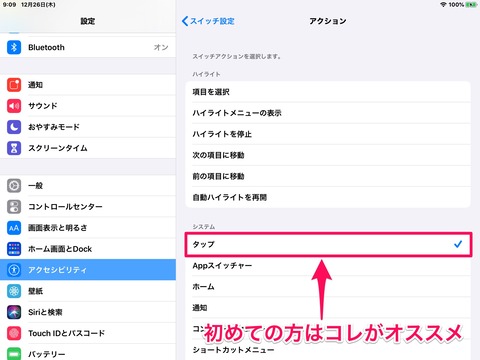Viewport: 480px width, 360px height.
Task: Open バッテリー settings row
Action: 88,353
